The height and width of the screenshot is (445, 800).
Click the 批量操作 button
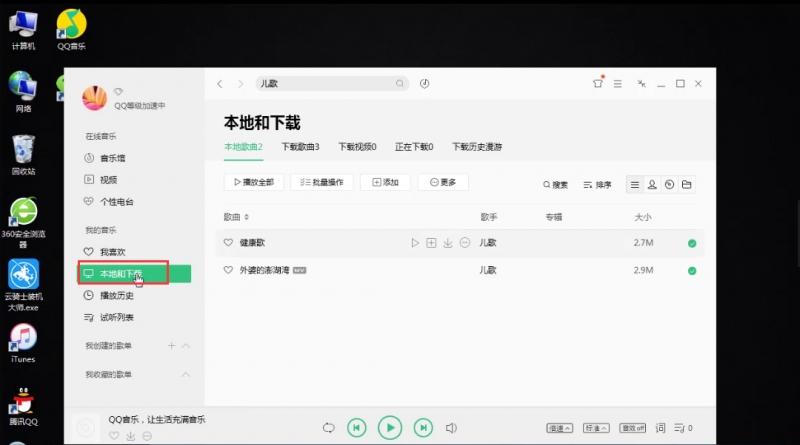(x=322, y=182)
